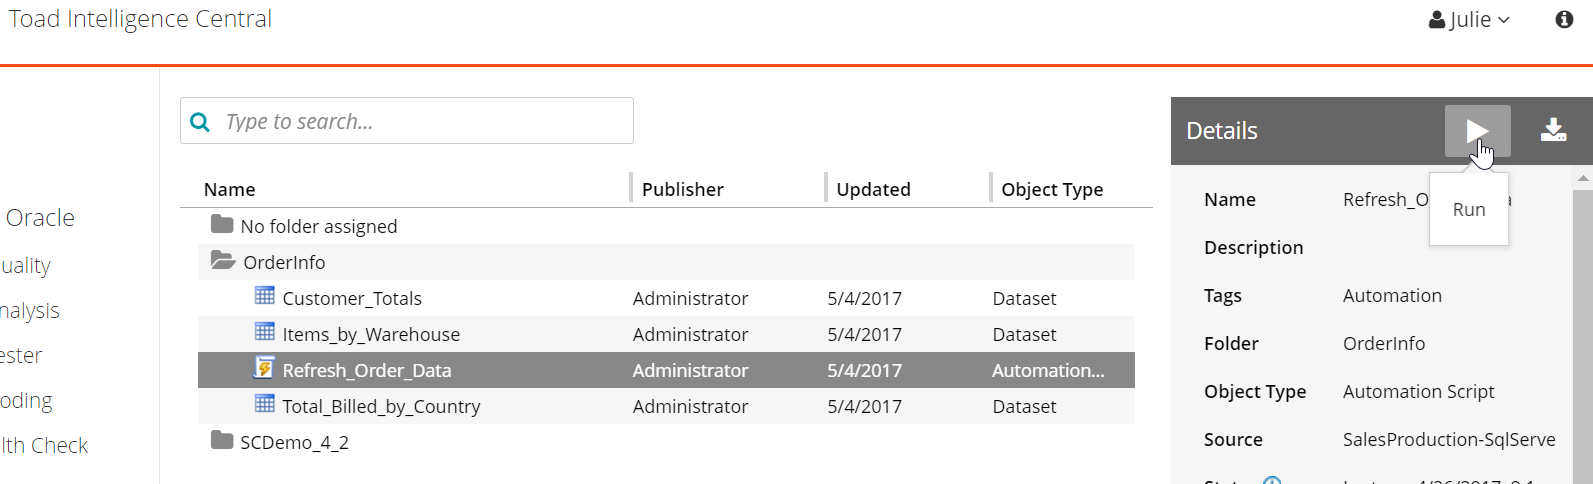
Task: Click the Total_Billed_by_Country dataset icon
Action: click(x=265, y=403)
